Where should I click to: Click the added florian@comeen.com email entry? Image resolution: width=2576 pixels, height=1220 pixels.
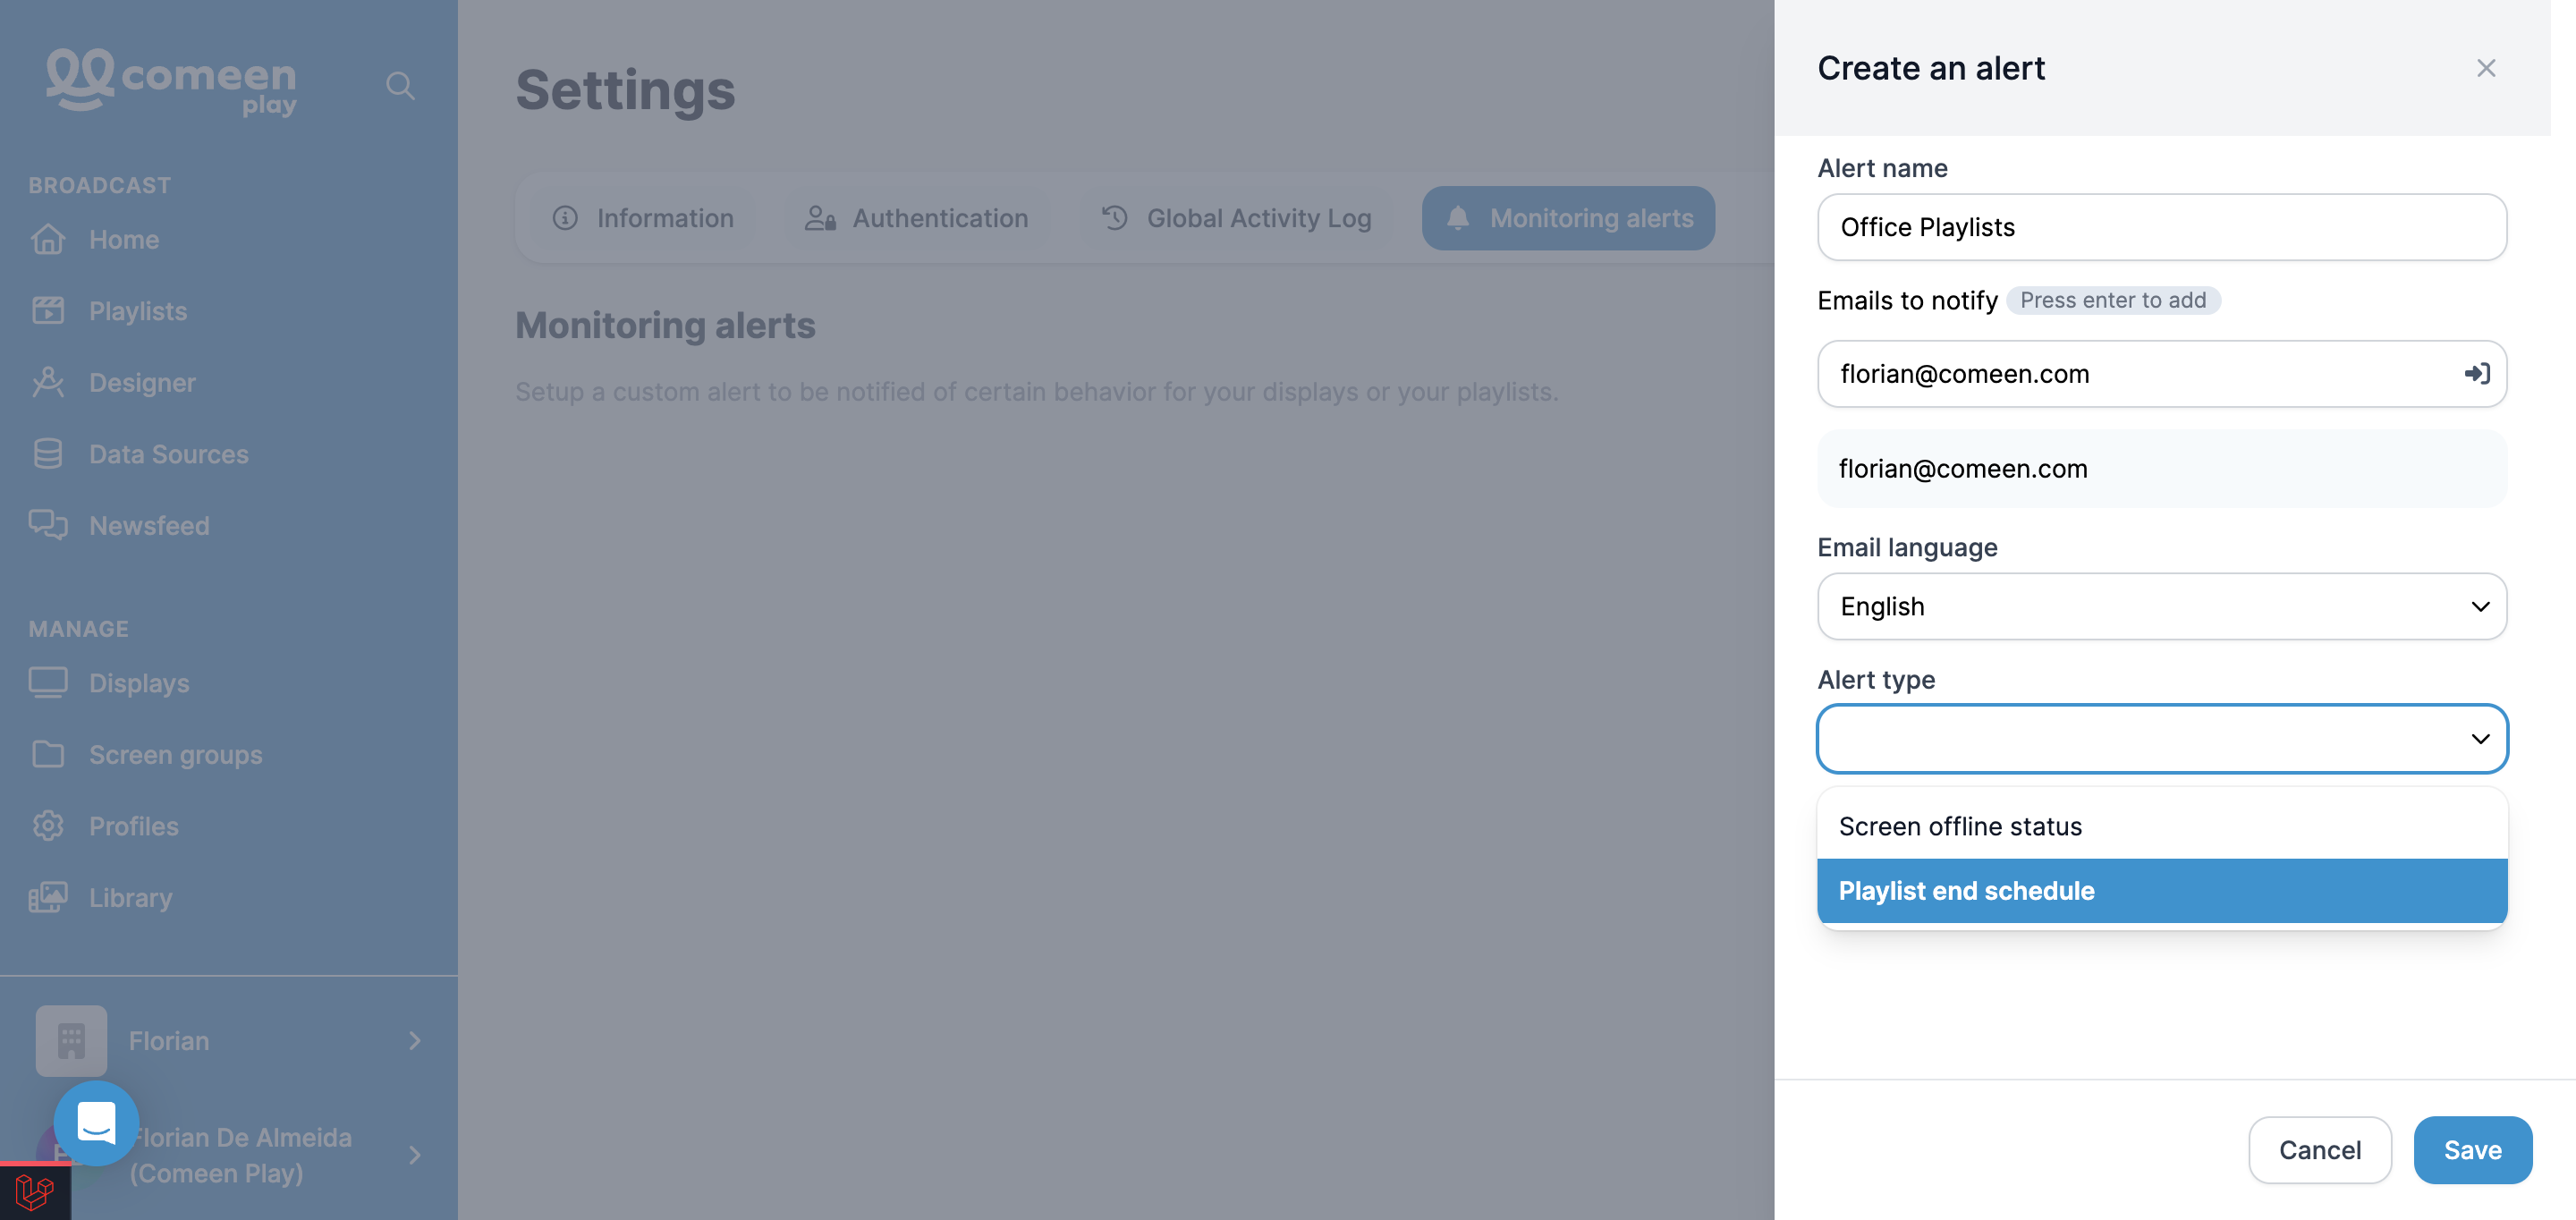pos(2161,469)
